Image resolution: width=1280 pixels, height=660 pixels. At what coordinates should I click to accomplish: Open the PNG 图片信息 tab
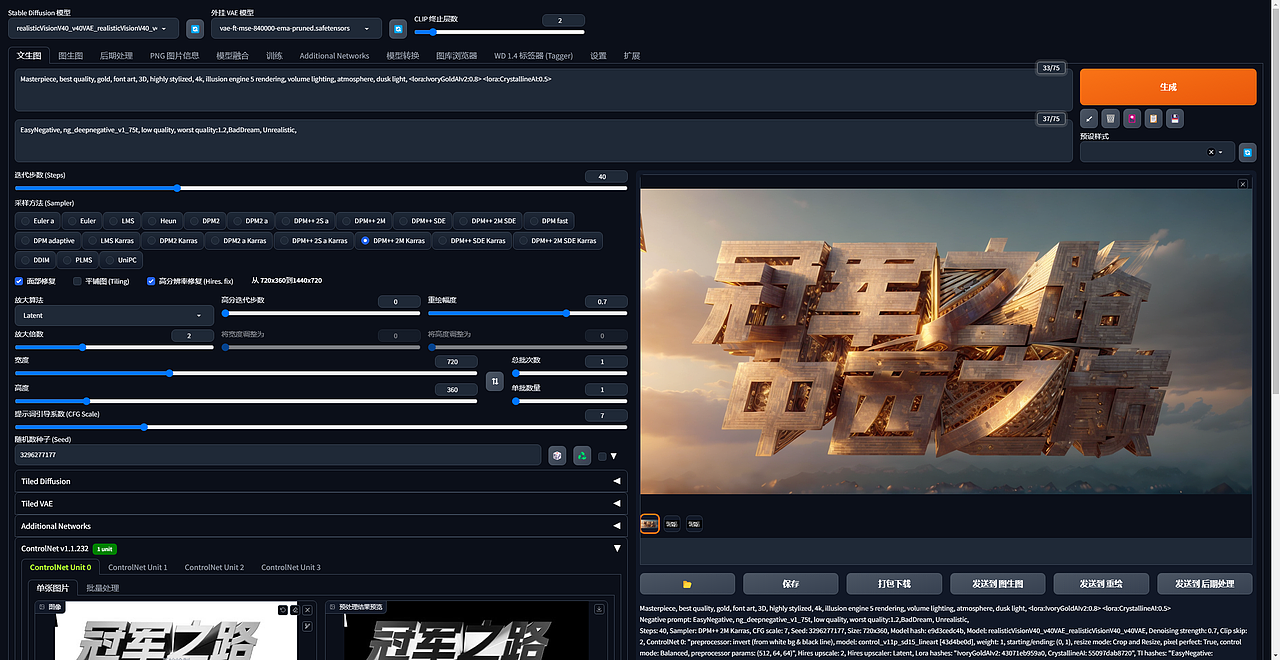(174, 56)
